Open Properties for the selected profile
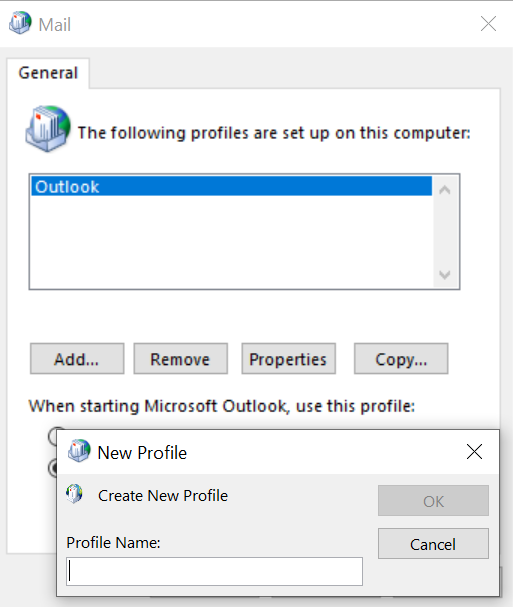This screenshot has width=513, height=607. tap(288, 359)
